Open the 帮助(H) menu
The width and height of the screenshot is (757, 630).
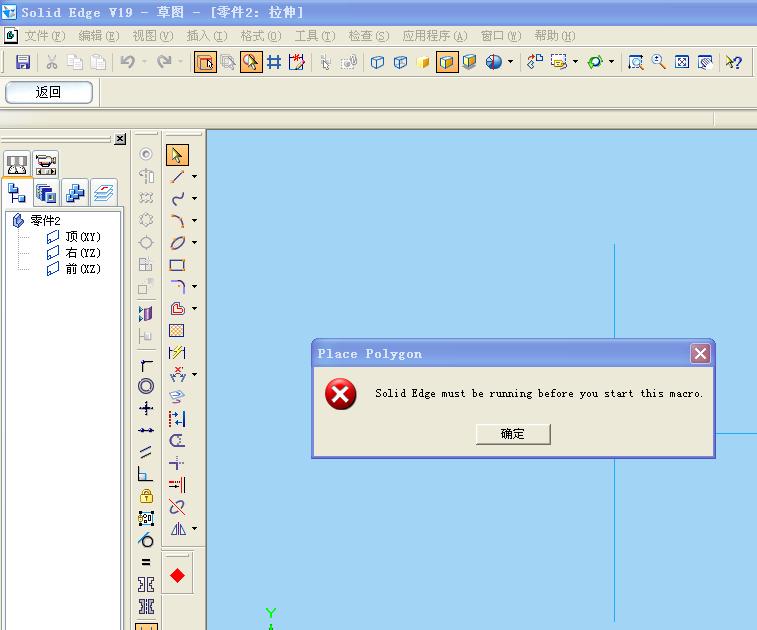(x=555, y=36)
